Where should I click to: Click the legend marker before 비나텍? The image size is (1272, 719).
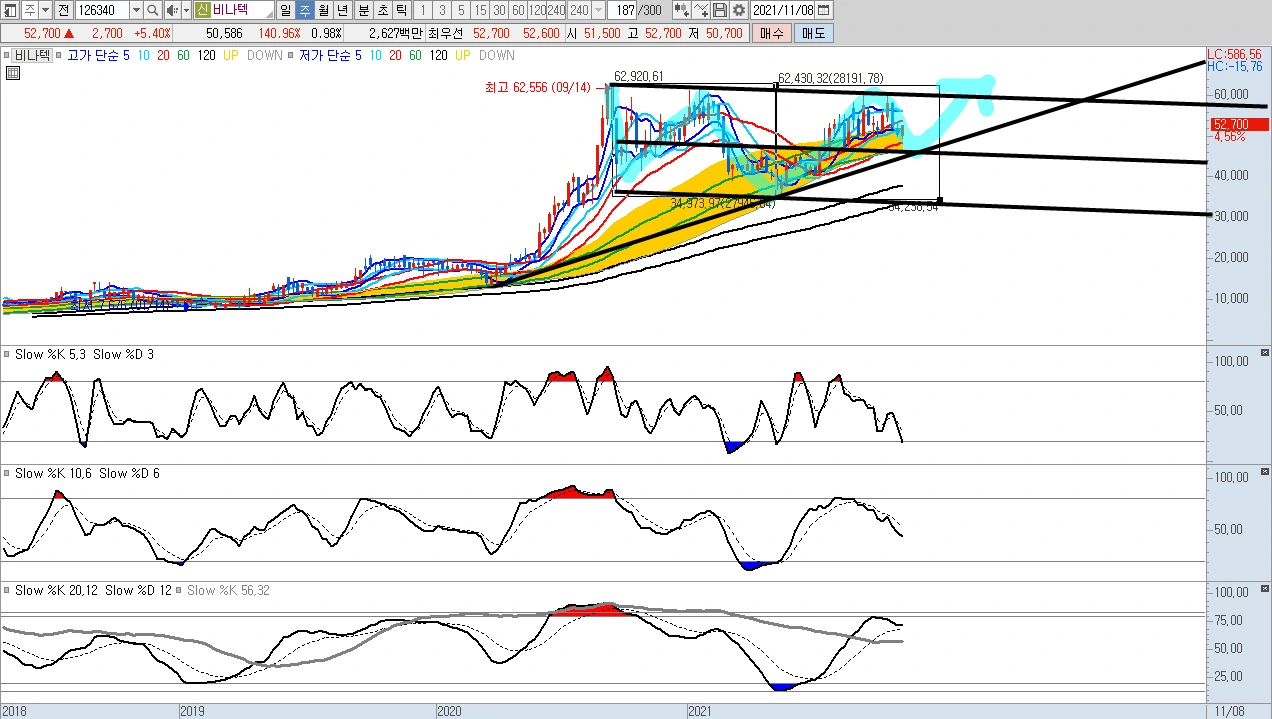click(6, 56)
